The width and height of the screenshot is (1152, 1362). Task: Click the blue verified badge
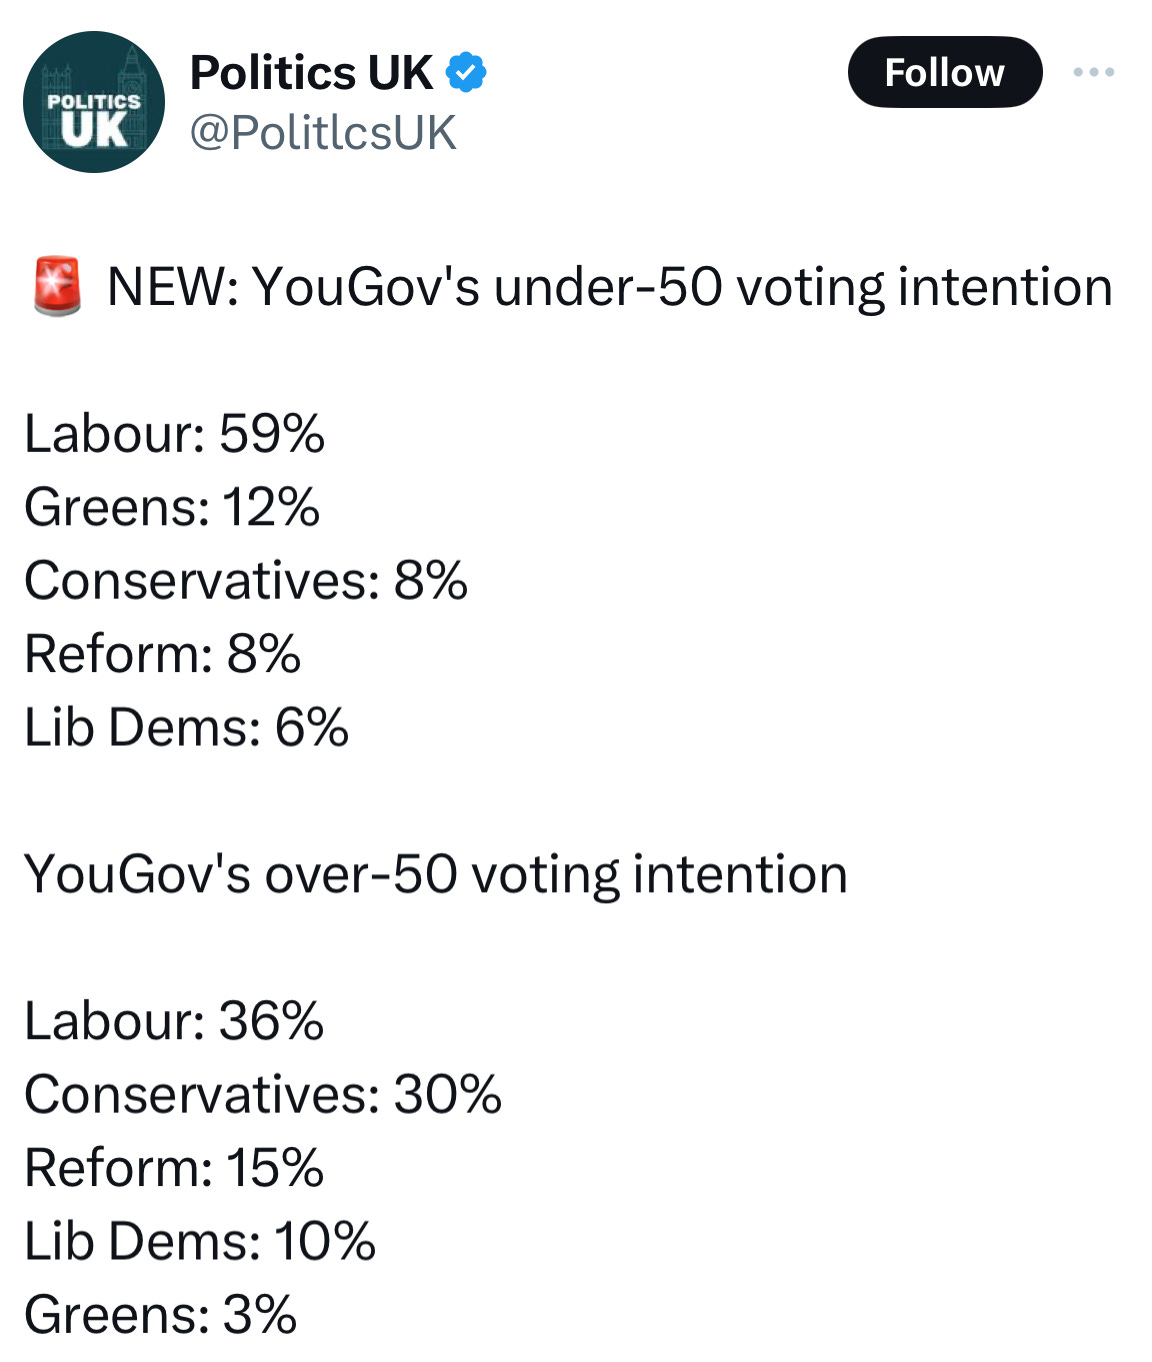click(x=465, y=72)
